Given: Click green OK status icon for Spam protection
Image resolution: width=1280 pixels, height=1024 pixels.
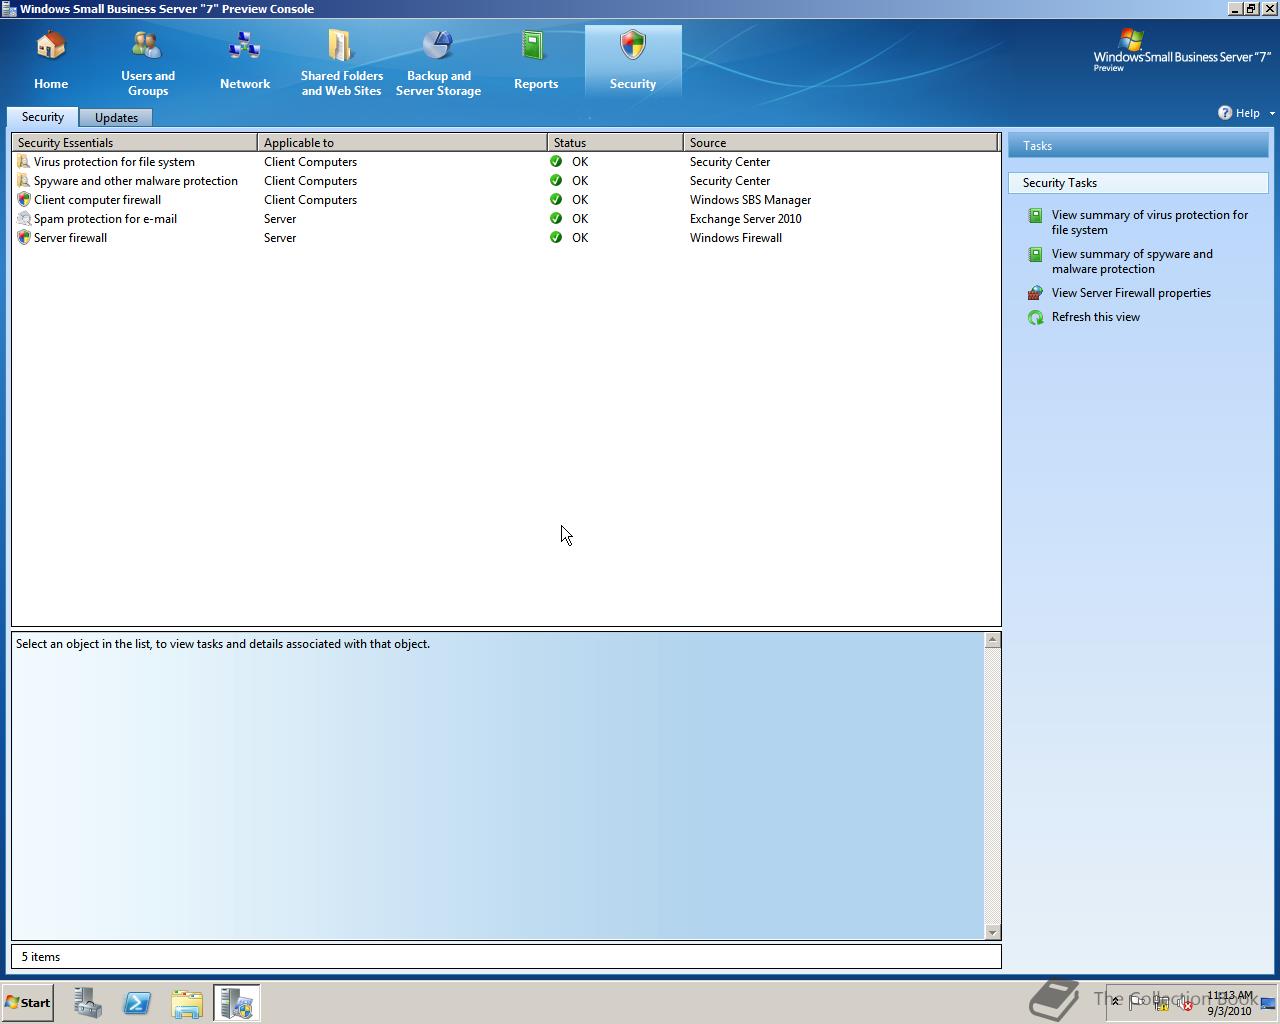Looking at the screenshot, I should pos(556,218).
